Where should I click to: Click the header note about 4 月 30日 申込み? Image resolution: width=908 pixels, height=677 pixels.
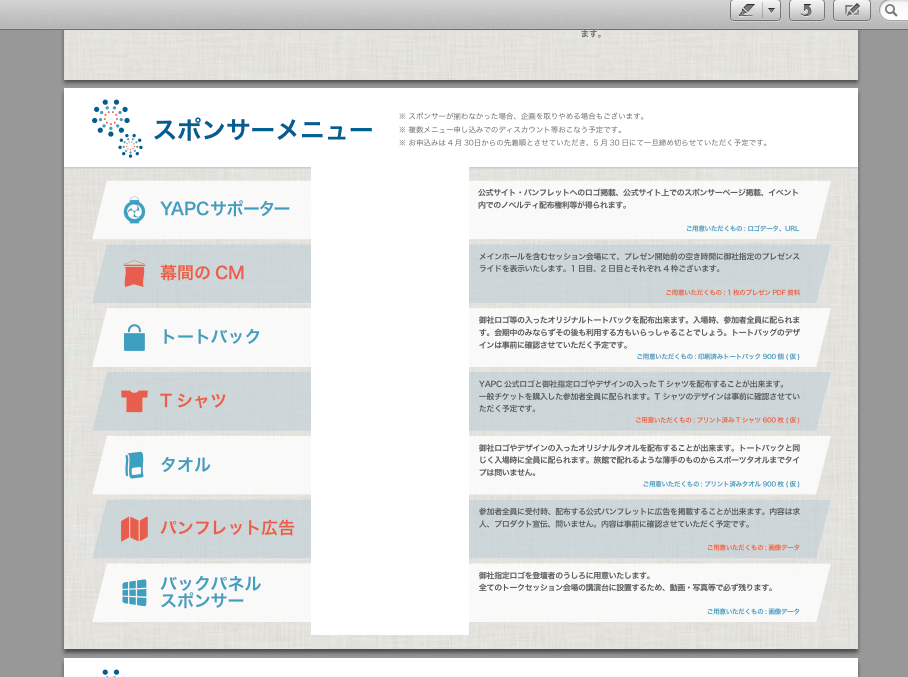[x=583, y=142]
